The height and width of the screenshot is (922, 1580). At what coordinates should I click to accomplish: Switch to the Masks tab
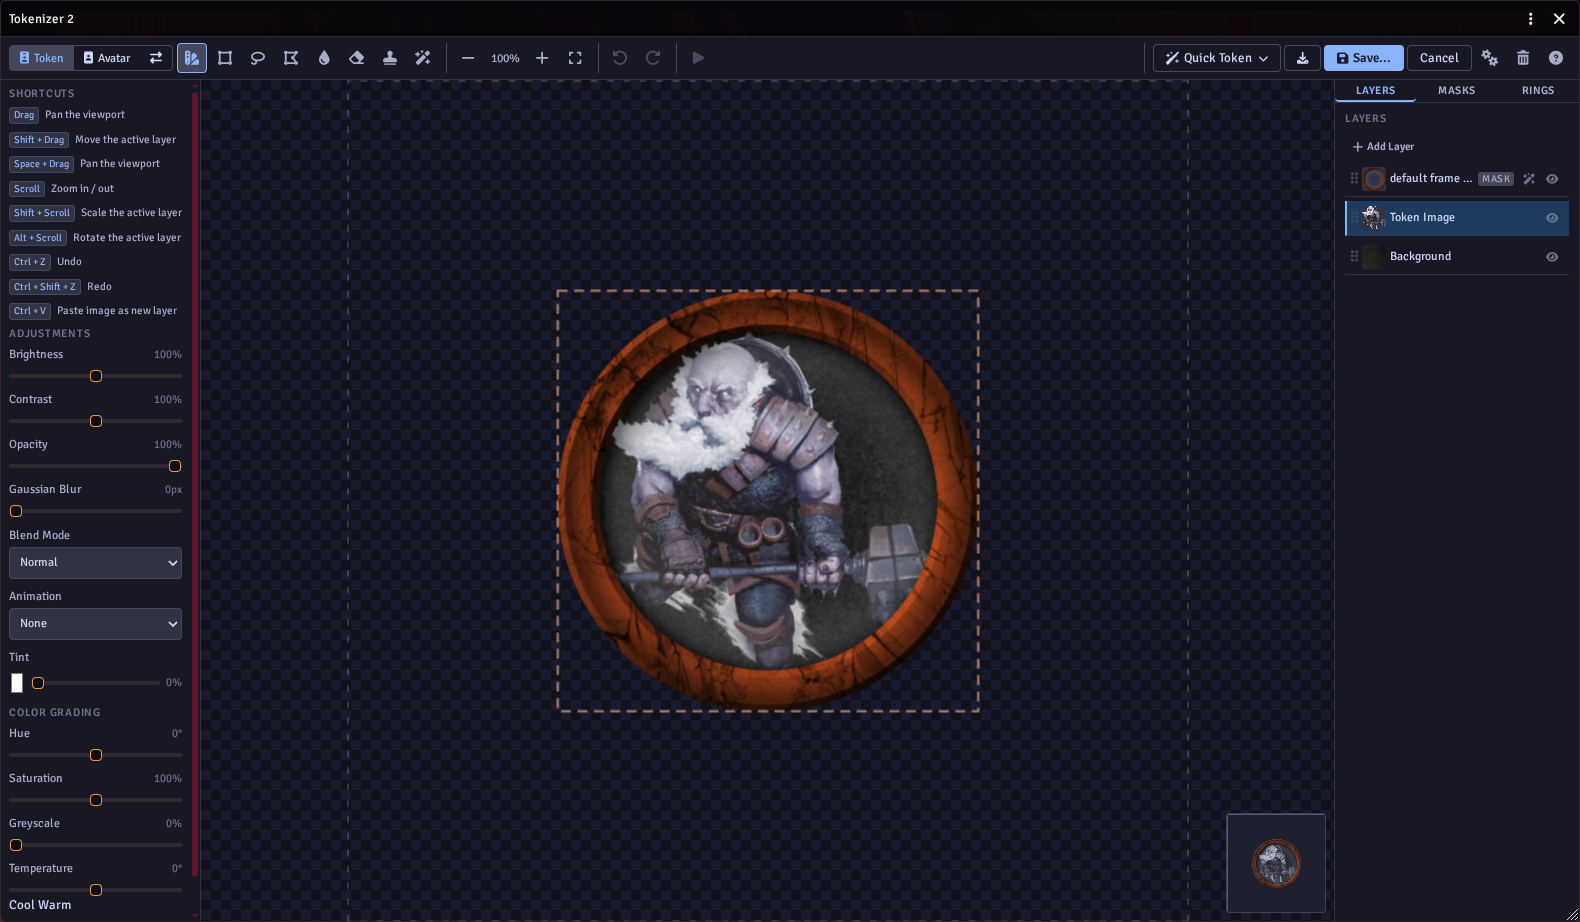(1456, 91)
